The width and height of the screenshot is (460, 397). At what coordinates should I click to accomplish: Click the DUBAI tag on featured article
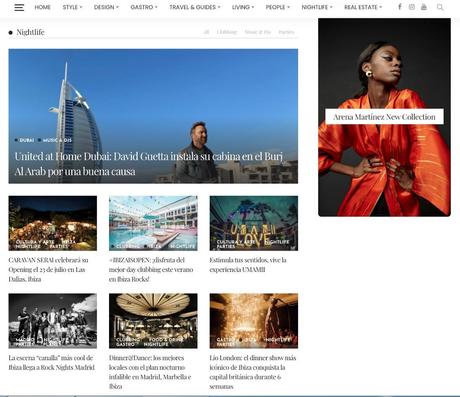(x=26, y=140)
